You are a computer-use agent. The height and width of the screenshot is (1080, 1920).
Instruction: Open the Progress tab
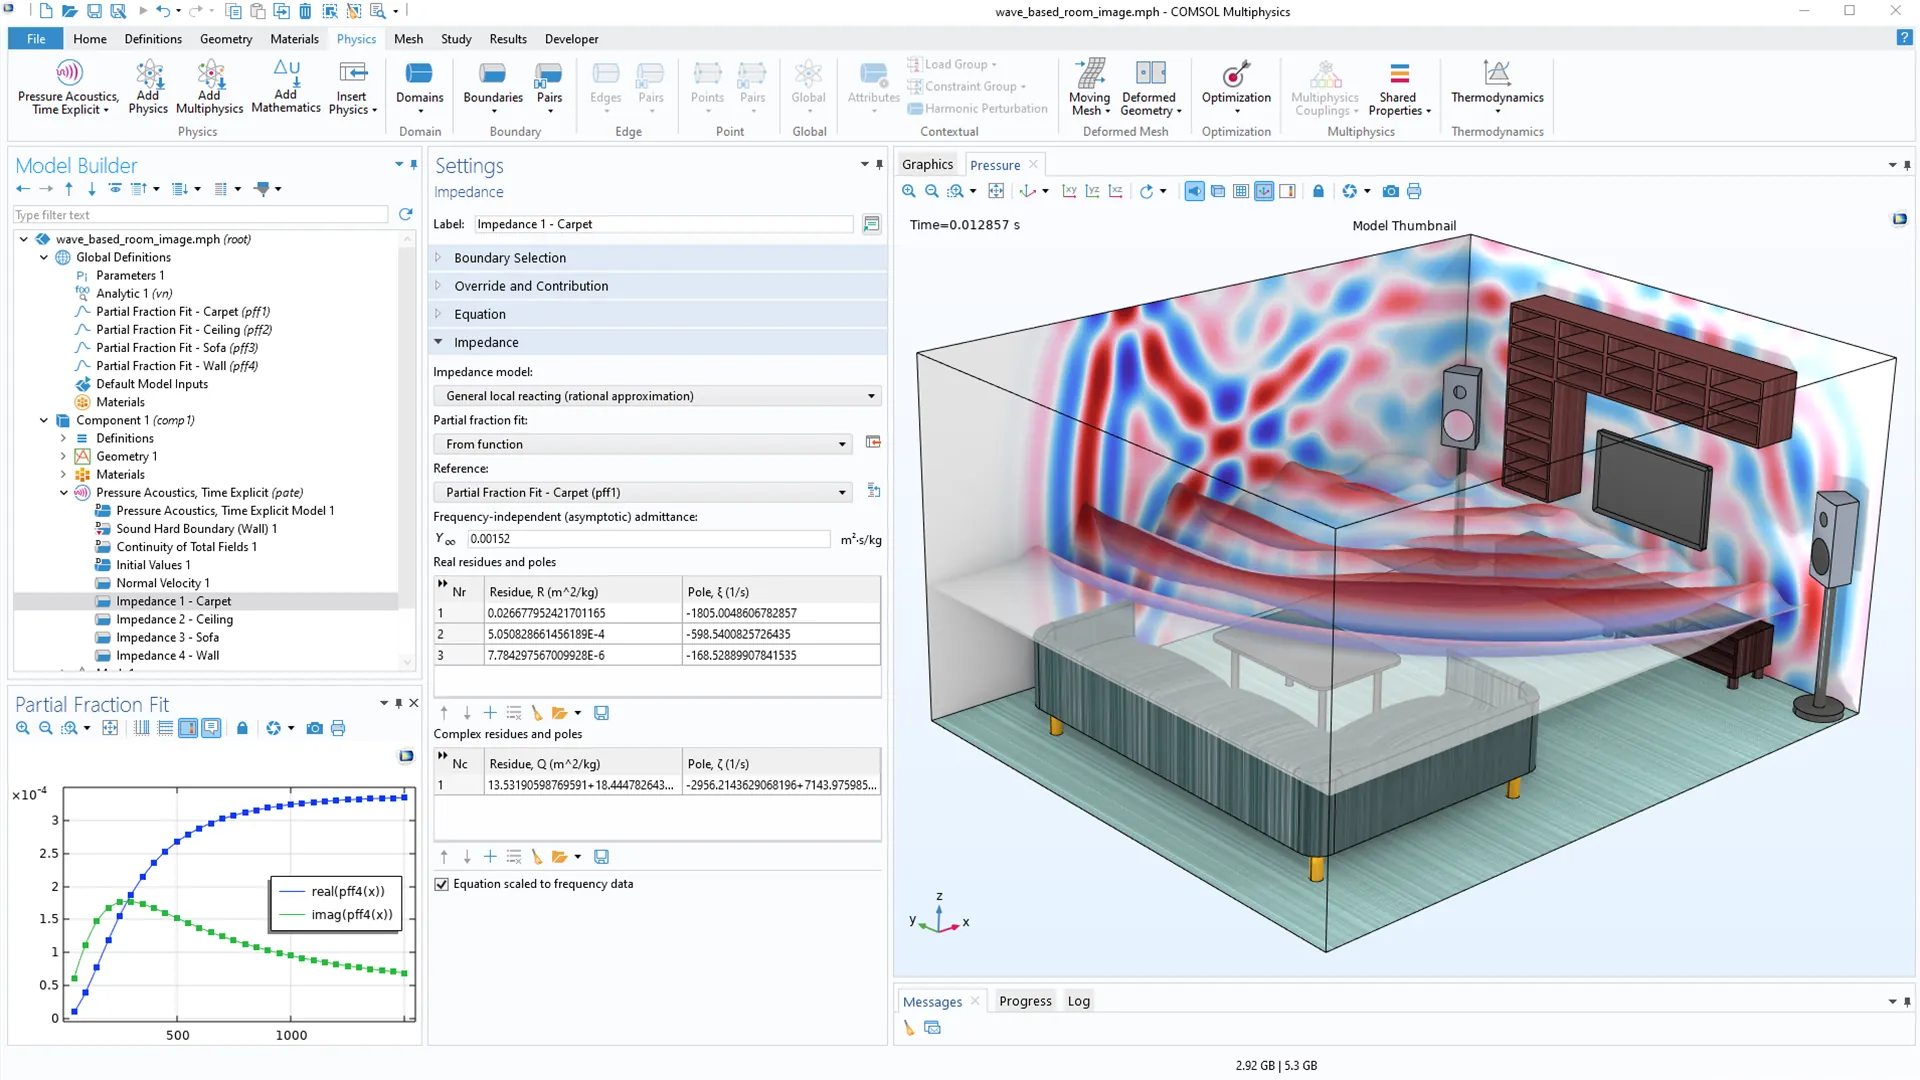click(x=1025, y=1001)
